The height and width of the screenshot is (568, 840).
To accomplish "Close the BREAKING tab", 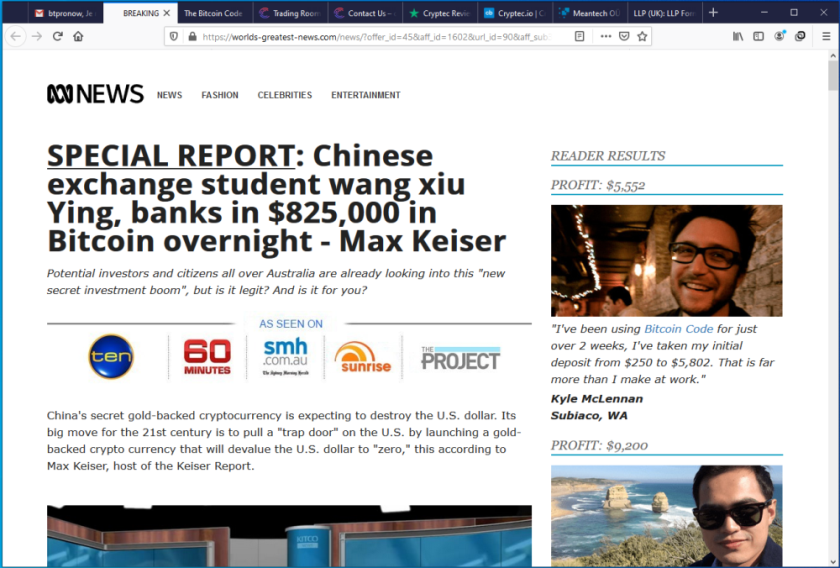I will 167,13.
